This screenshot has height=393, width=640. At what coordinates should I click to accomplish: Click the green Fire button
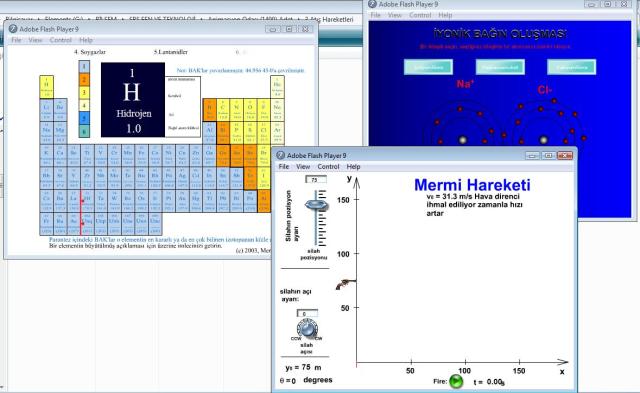point(456,382)
